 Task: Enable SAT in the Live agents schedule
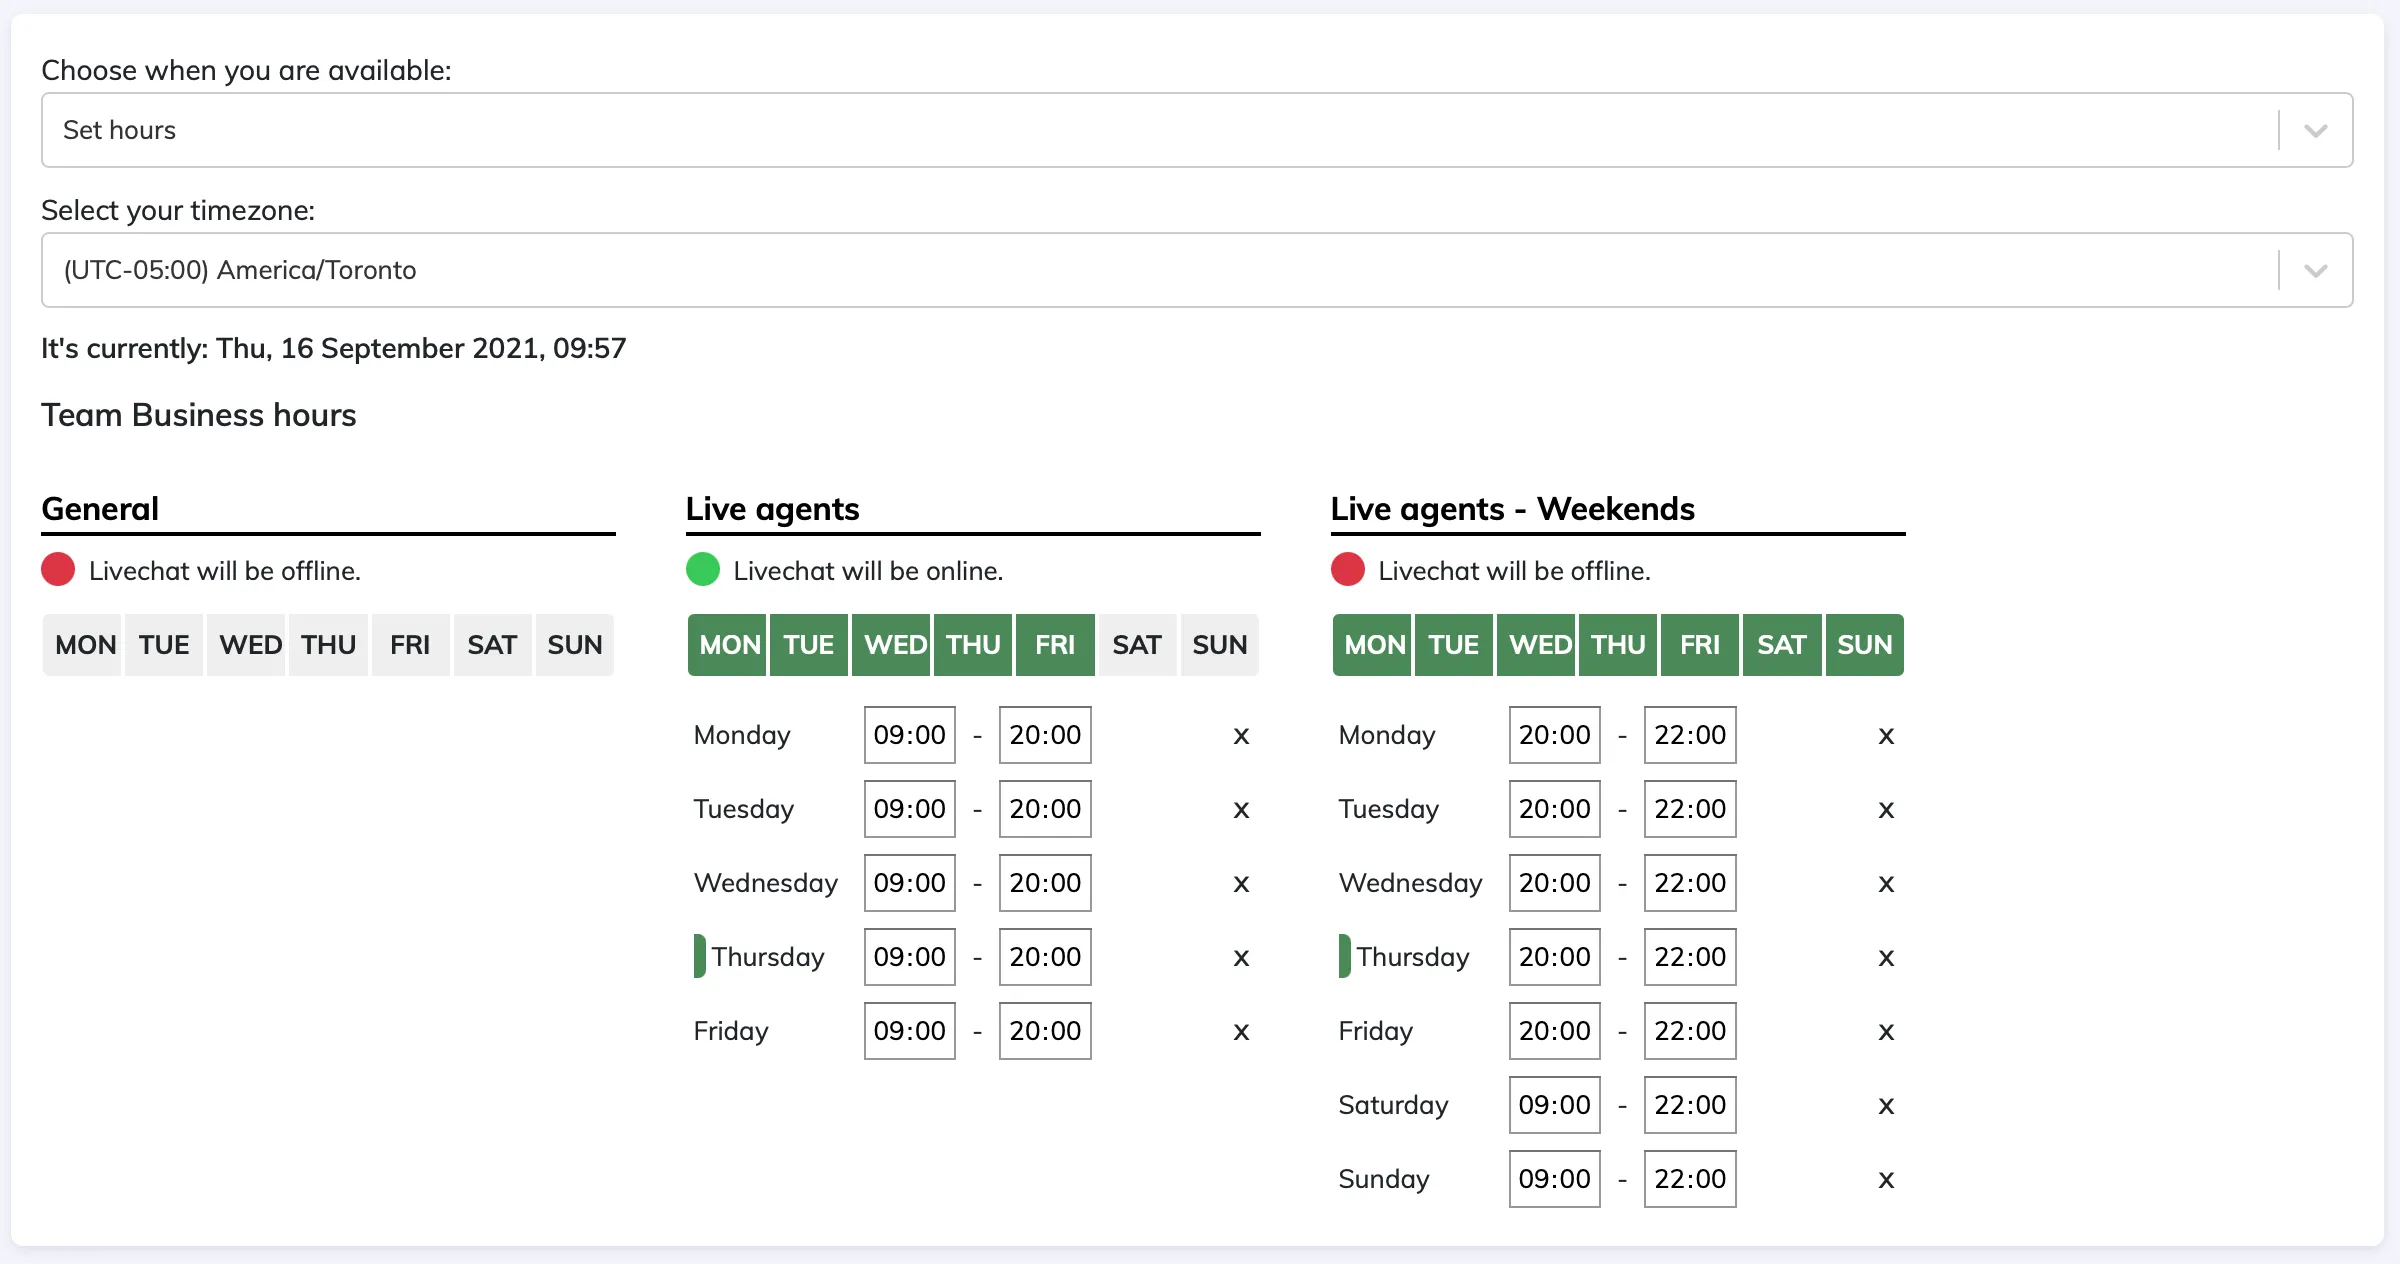pos(1138,645)
